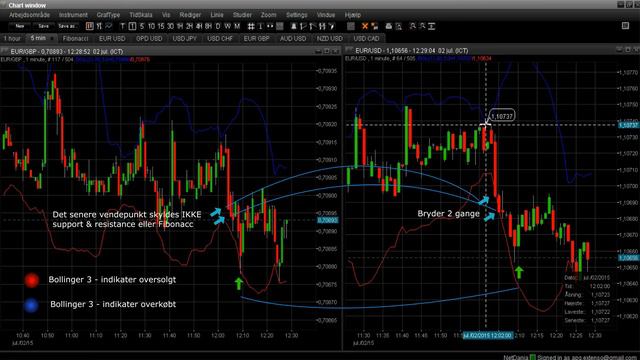Click the zoom in magnifier icon
Screen dimensions: 640x360
[413, 26]
